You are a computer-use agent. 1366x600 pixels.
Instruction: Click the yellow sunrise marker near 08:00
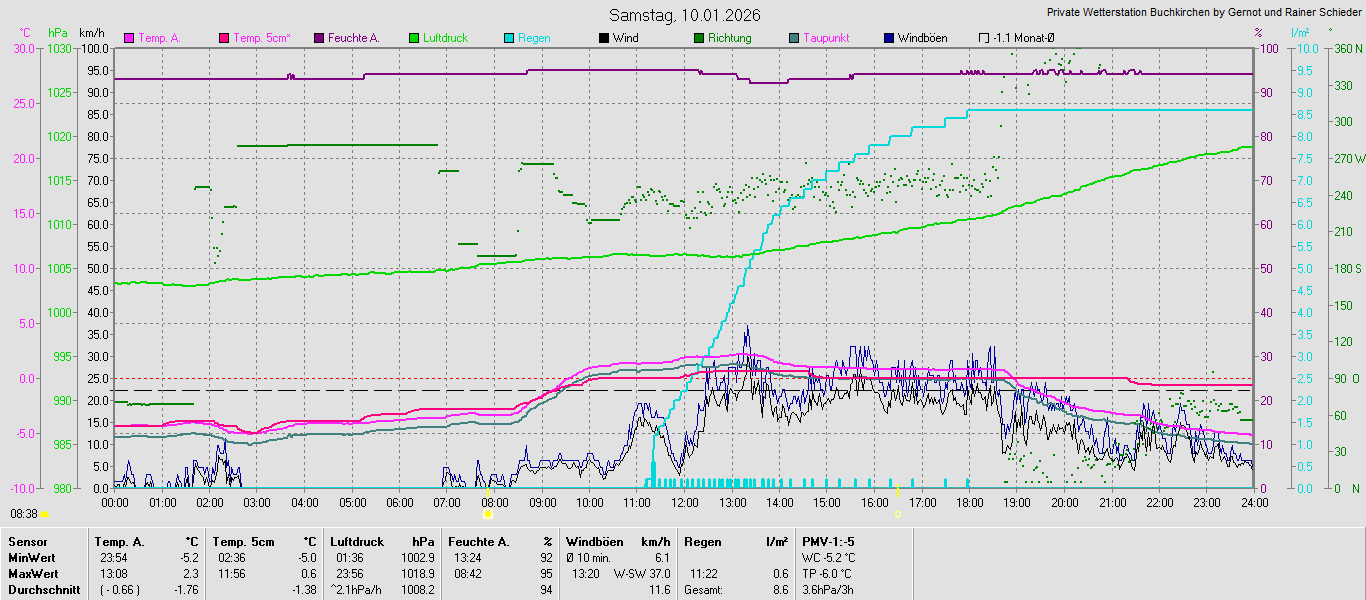coord(488,514)
